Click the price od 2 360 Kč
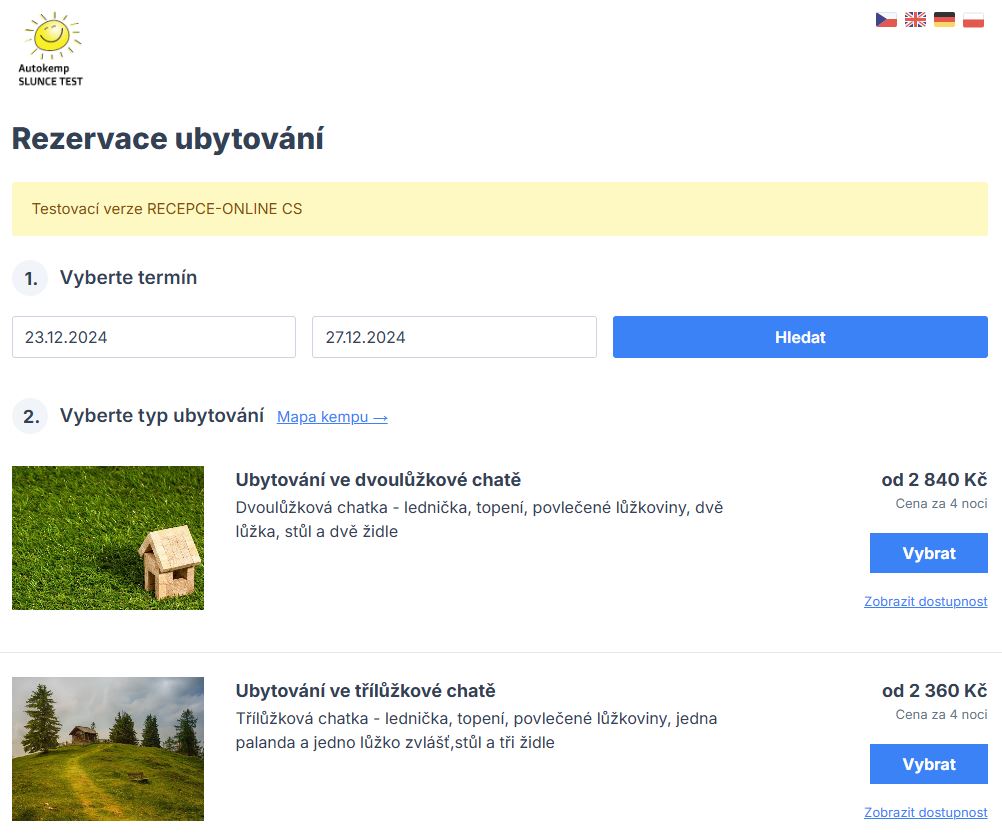Viewport: 1002px width, 836px height. (934, 690)
